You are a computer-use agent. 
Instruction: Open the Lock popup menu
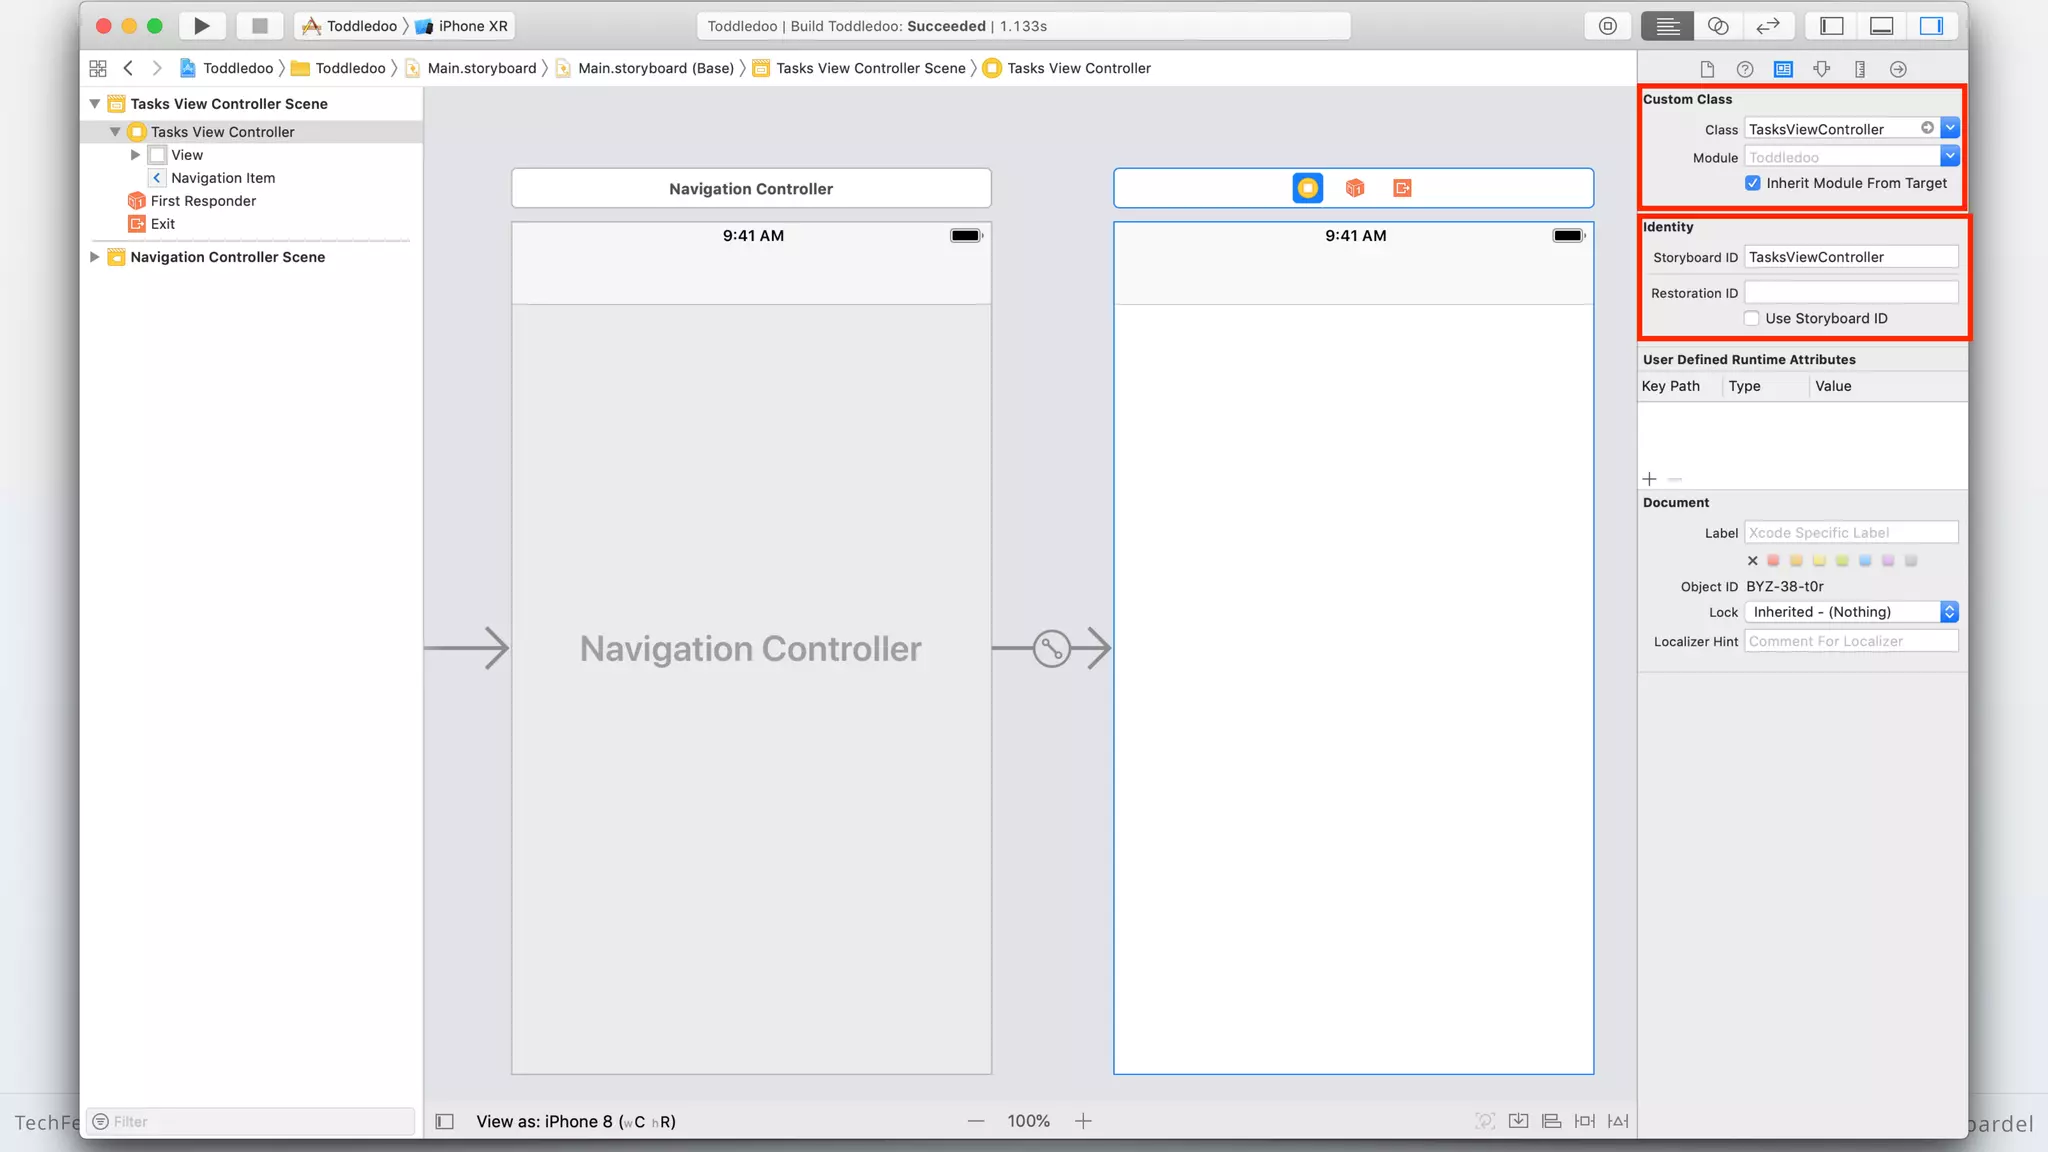pyautogui.click(x=1851, y=612)
